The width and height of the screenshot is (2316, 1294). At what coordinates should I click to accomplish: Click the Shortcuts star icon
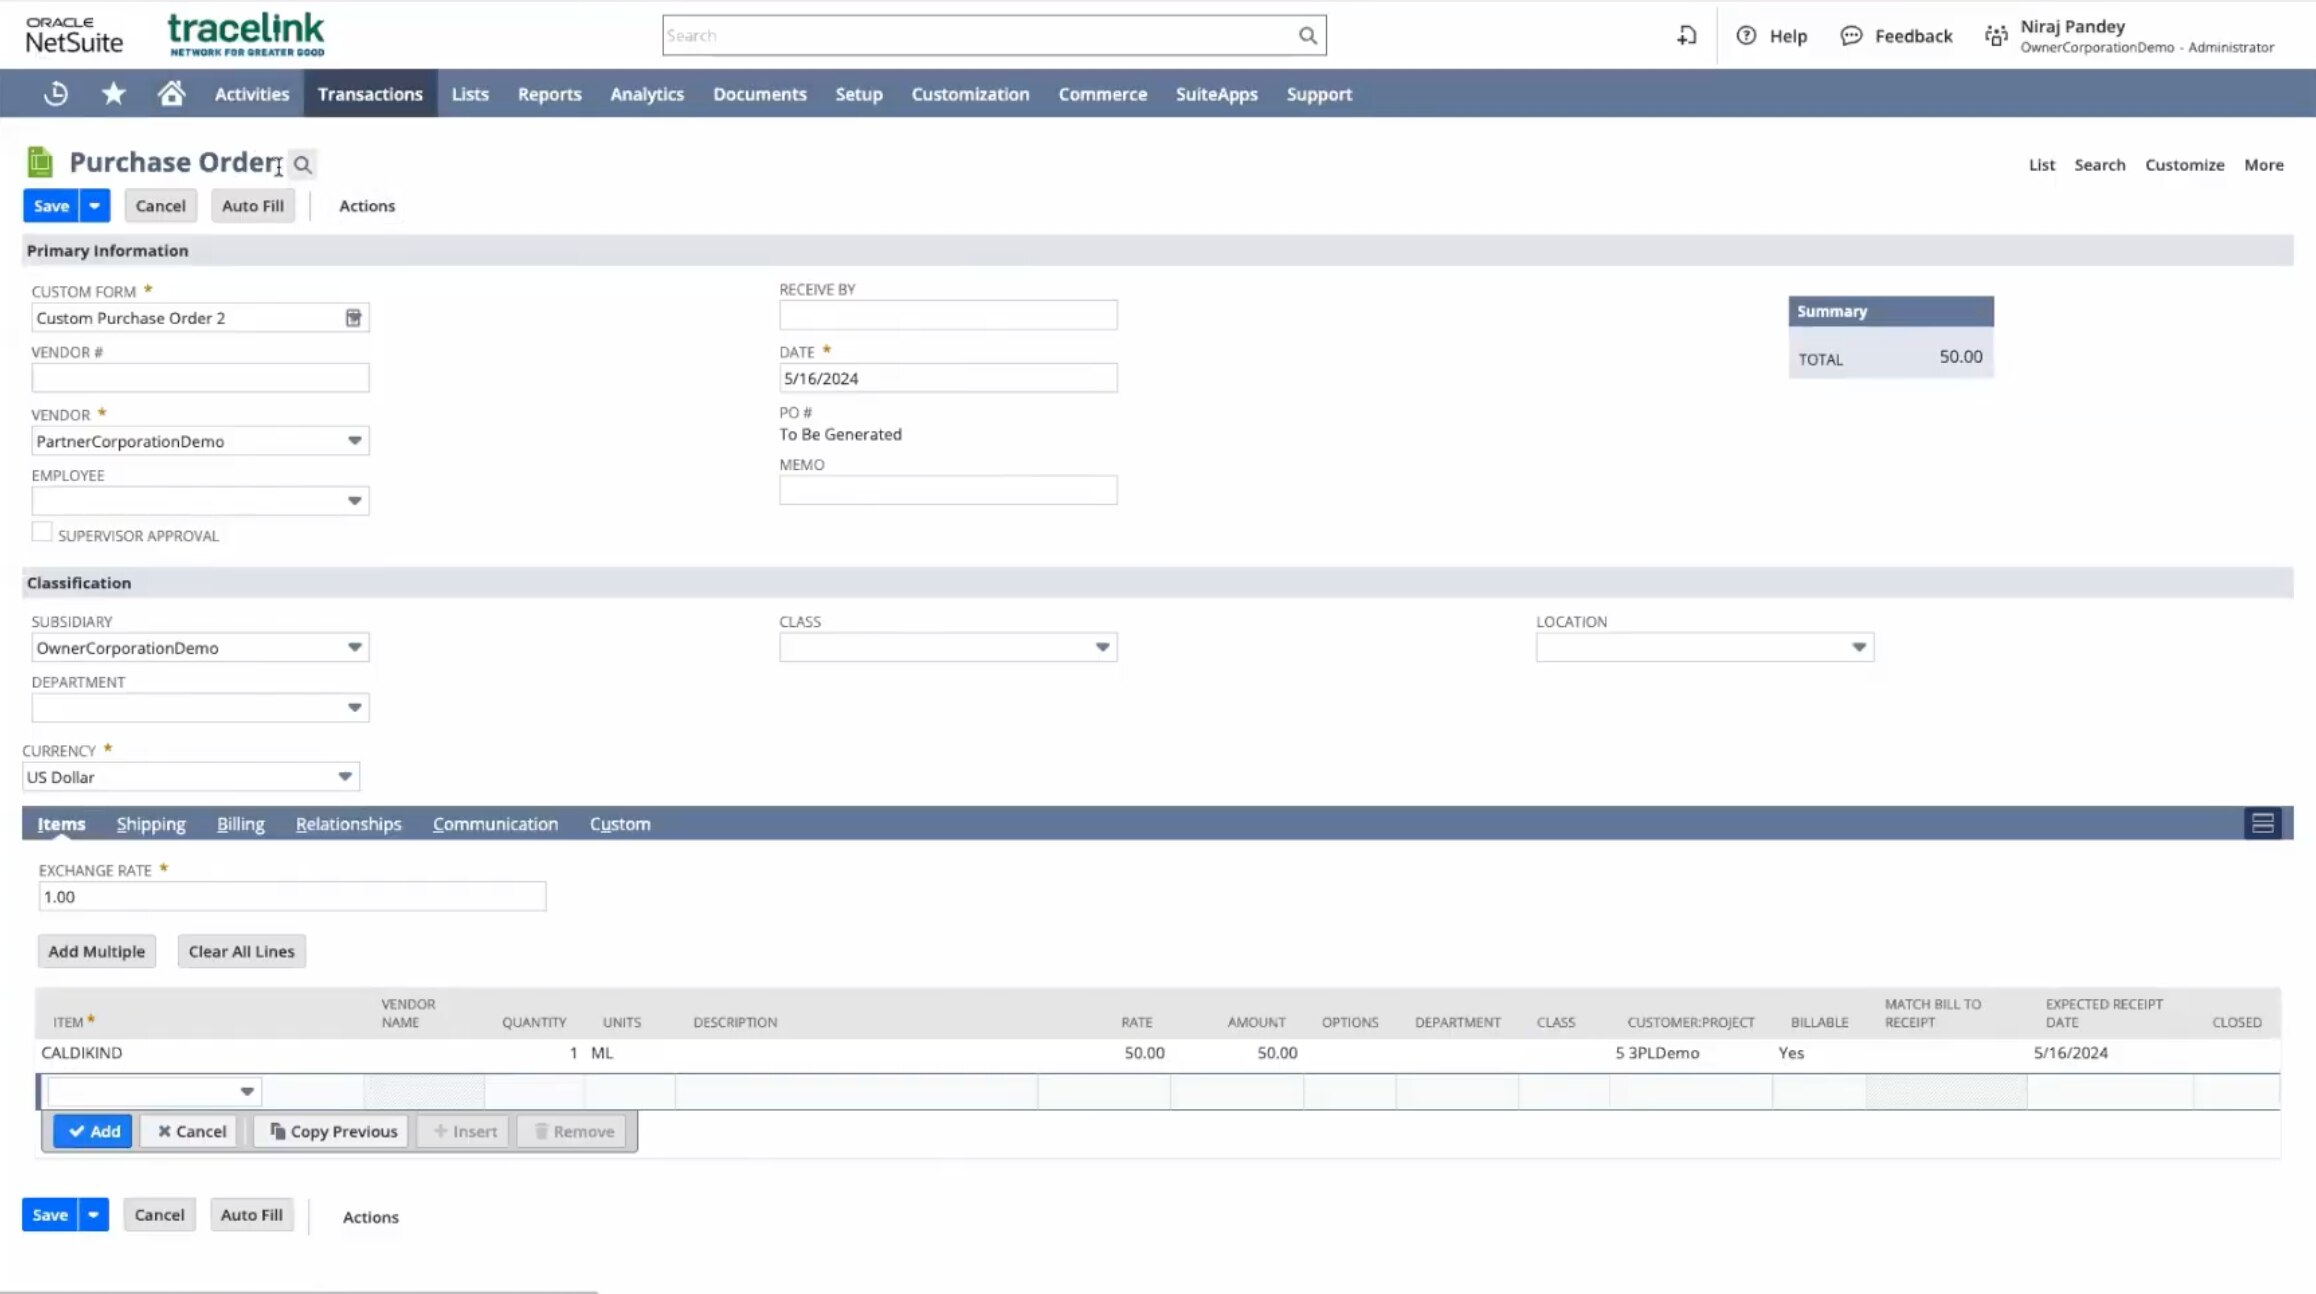(x=114, y=94)
